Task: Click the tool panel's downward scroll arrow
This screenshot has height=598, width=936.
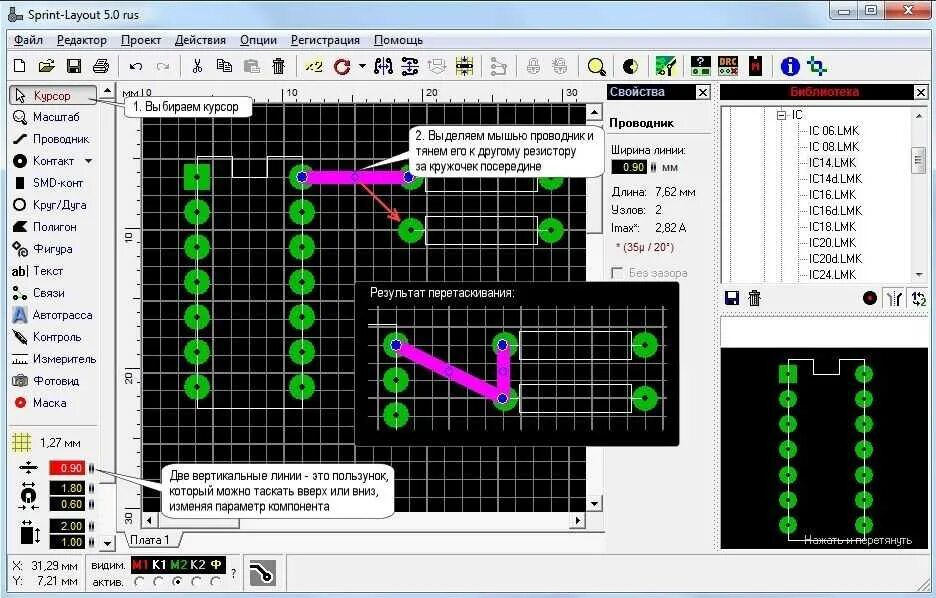Action: [107, 543]
